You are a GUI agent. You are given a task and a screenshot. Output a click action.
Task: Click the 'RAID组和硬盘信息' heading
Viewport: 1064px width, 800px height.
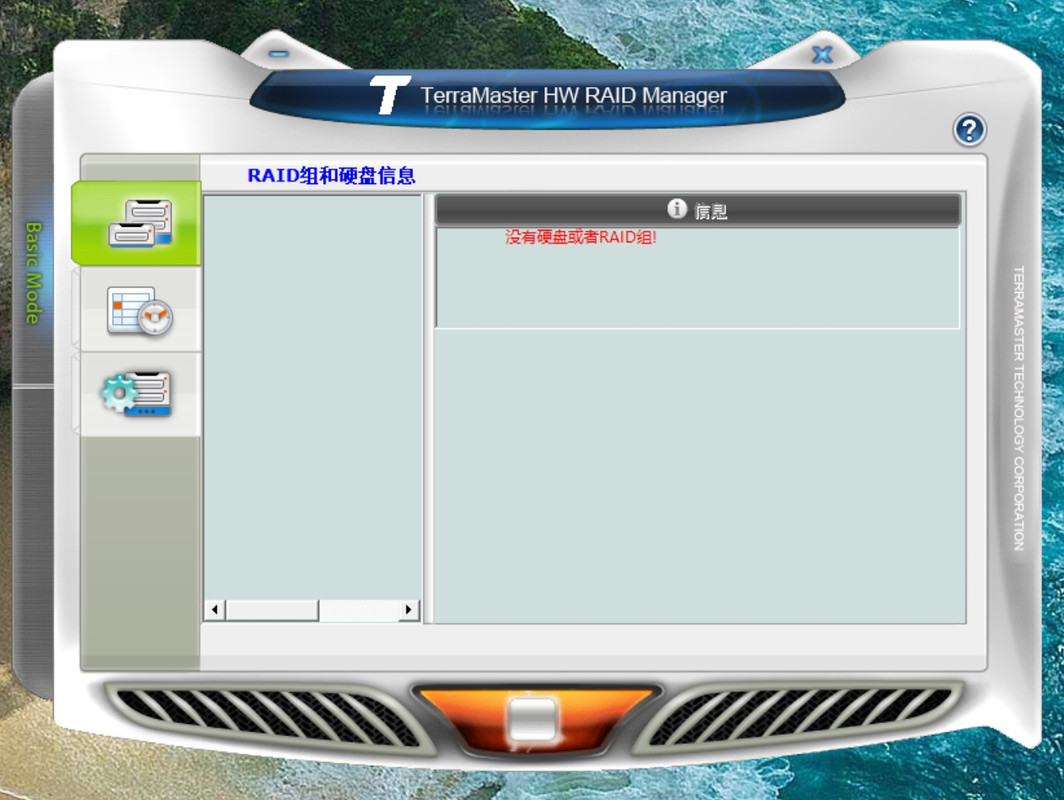(x=331, y=176)
